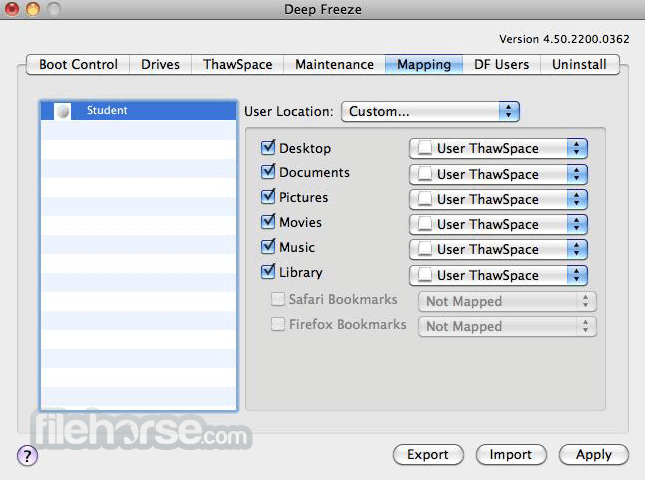Click the Export button
The height and width of the screenshot is (480, 645).
coord(428,454)
